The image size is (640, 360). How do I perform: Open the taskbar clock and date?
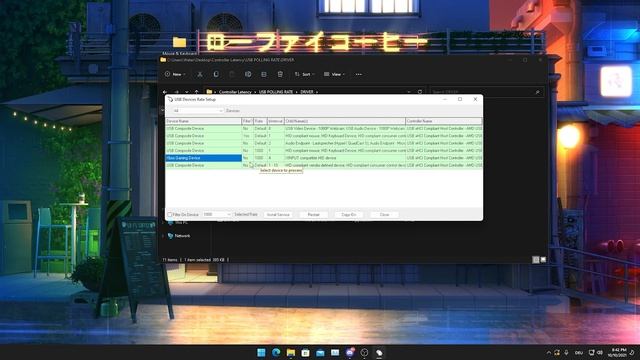coord(618,353)
